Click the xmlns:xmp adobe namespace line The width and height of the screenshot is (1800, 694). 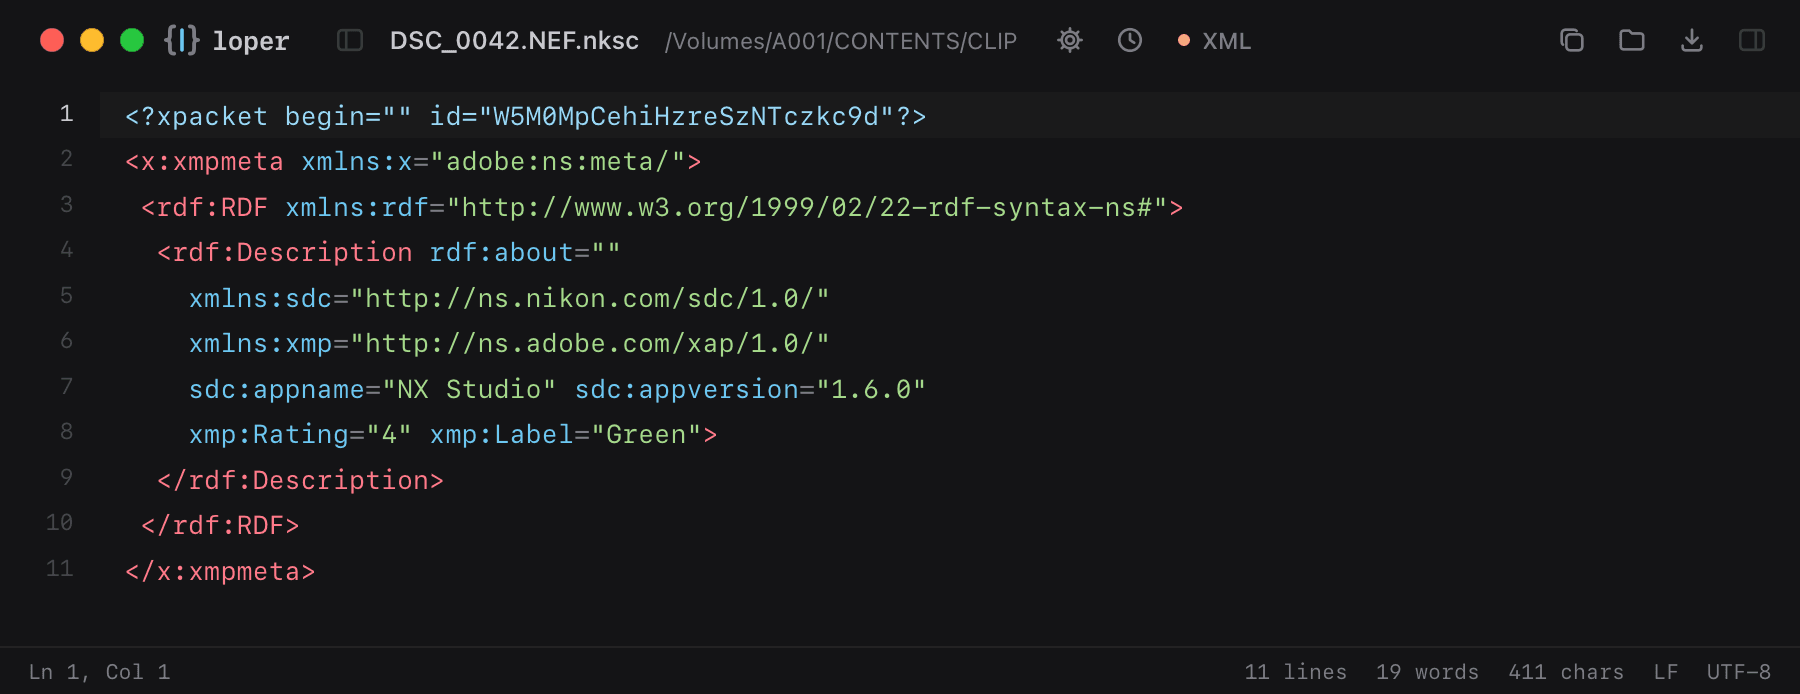[509, 344]
